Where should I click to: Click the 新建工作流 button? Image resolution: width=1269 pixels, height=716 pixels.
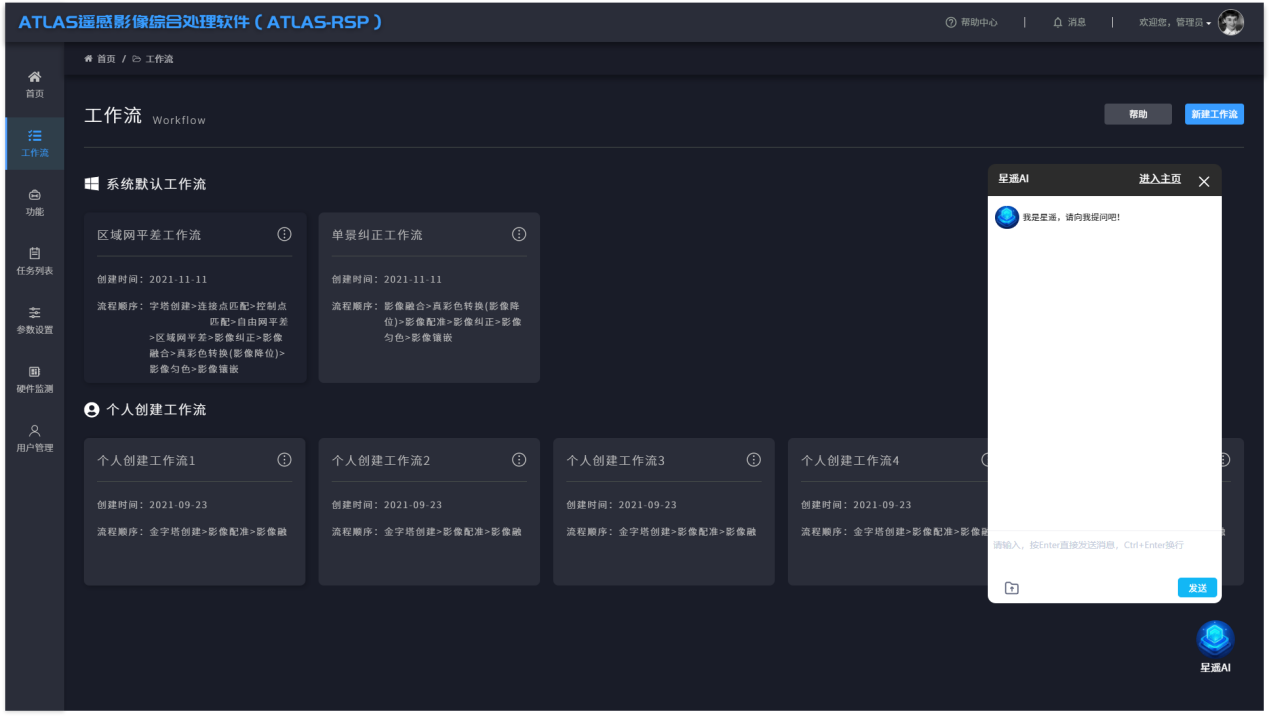(x=1213, y=114)
